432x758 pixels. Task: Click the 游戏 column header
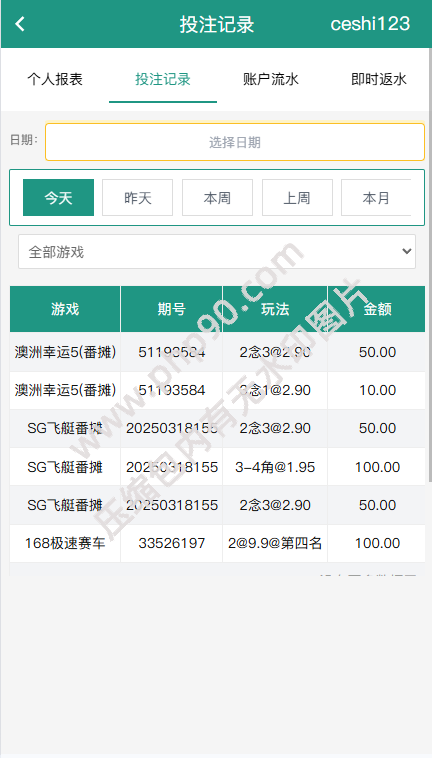click(65, 309)
